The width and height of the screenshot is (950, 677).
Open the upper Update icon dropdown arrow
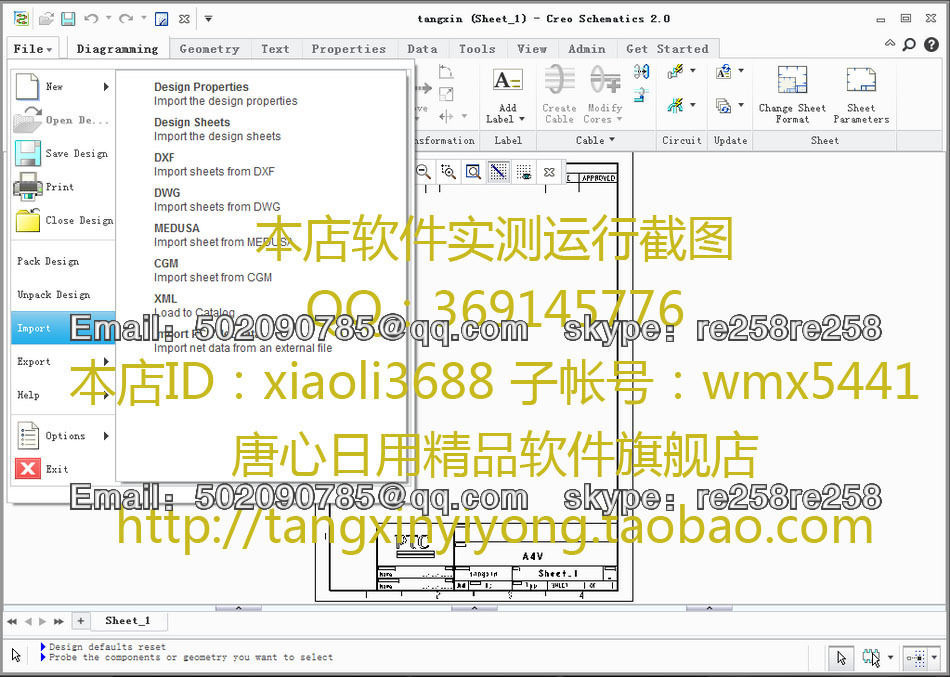tap(741, 71)
